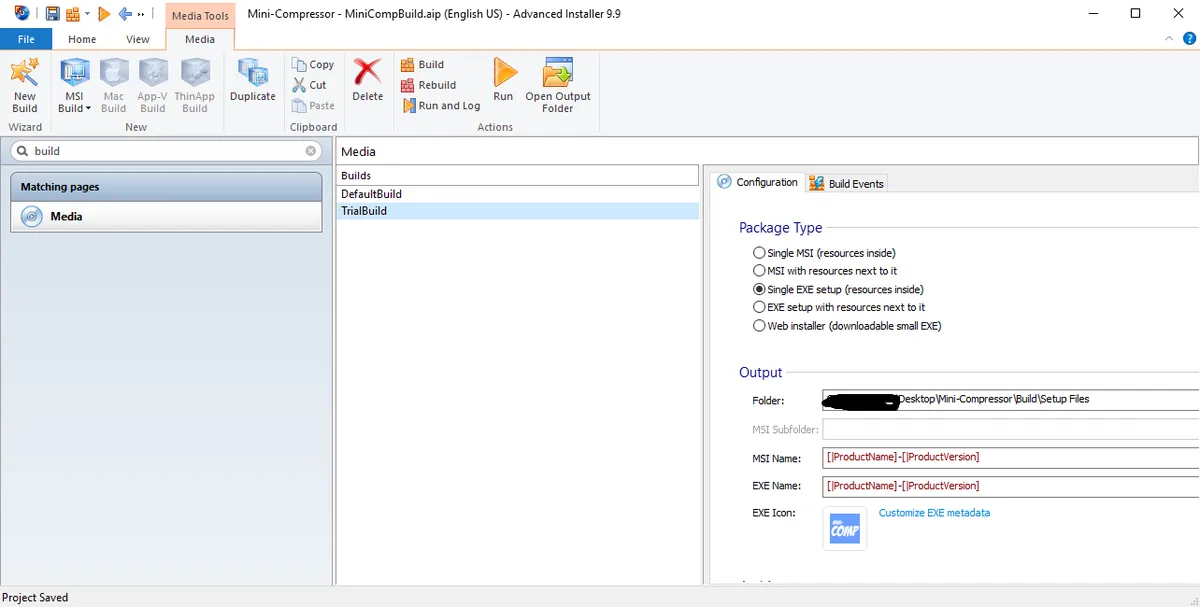This screenshot has height=607, width=1200.
Task: Save the project from the quick access toolbar
Action: [53, 14]
